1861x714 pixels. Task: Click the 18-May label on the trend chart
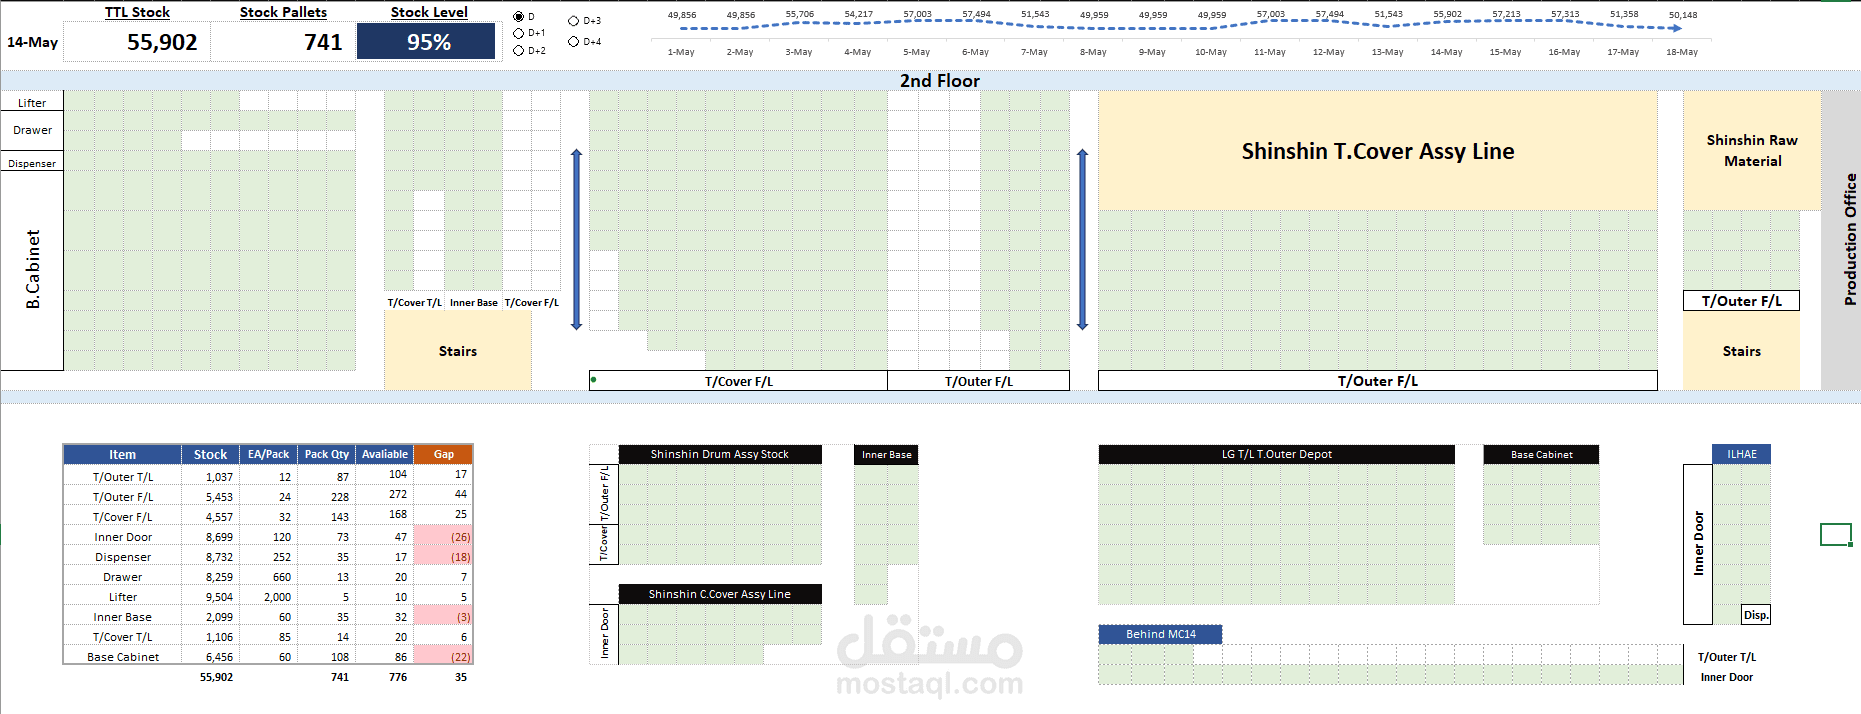pyautogui.click(x=1682, y=52)
